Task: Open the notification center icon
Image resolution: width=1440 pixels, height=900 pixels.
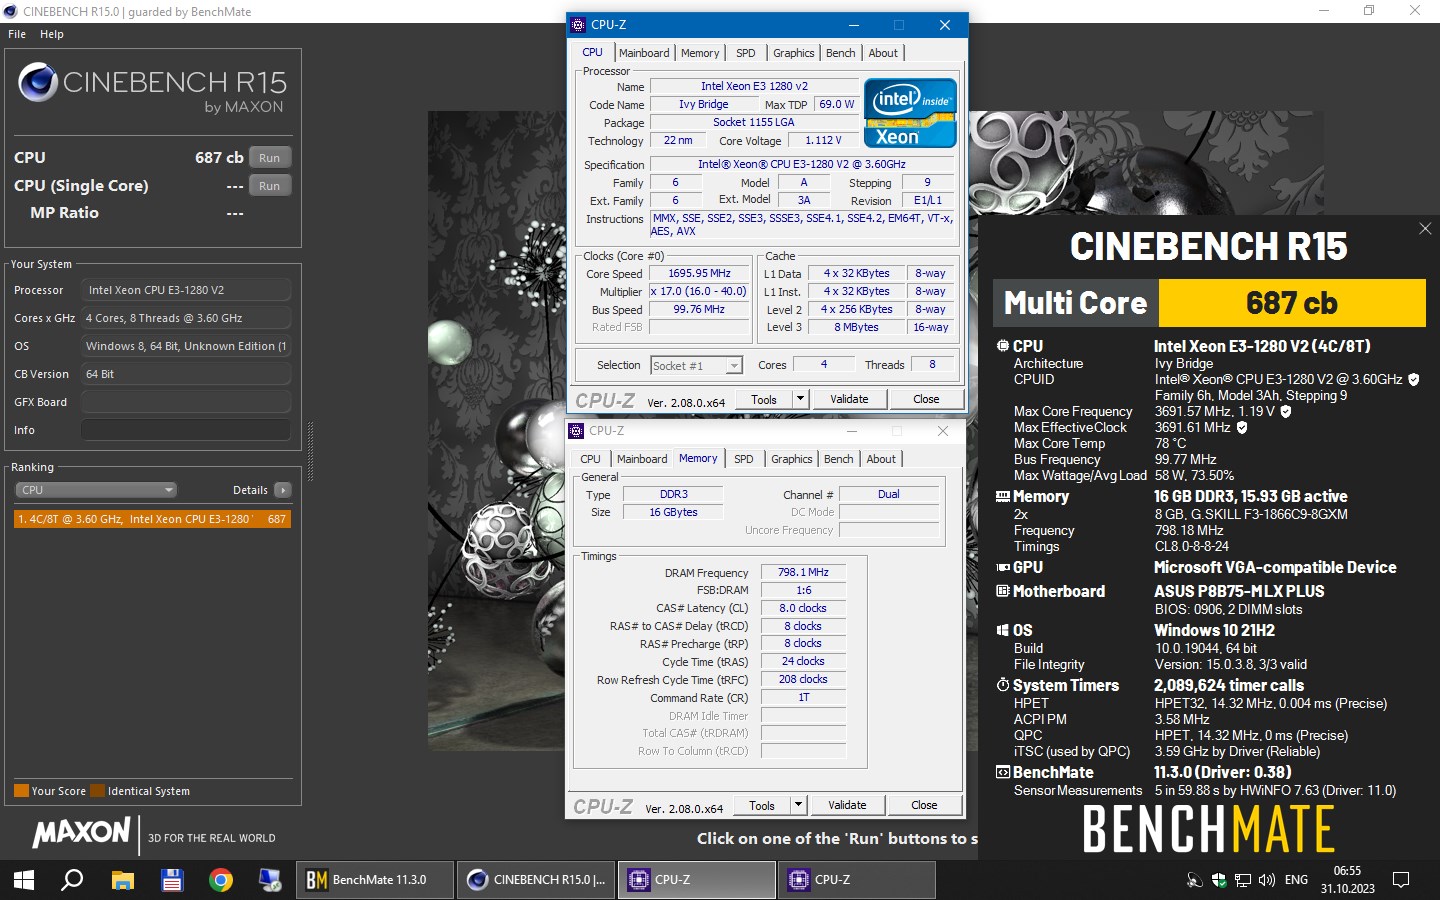Action: [x=1401, y=880]
